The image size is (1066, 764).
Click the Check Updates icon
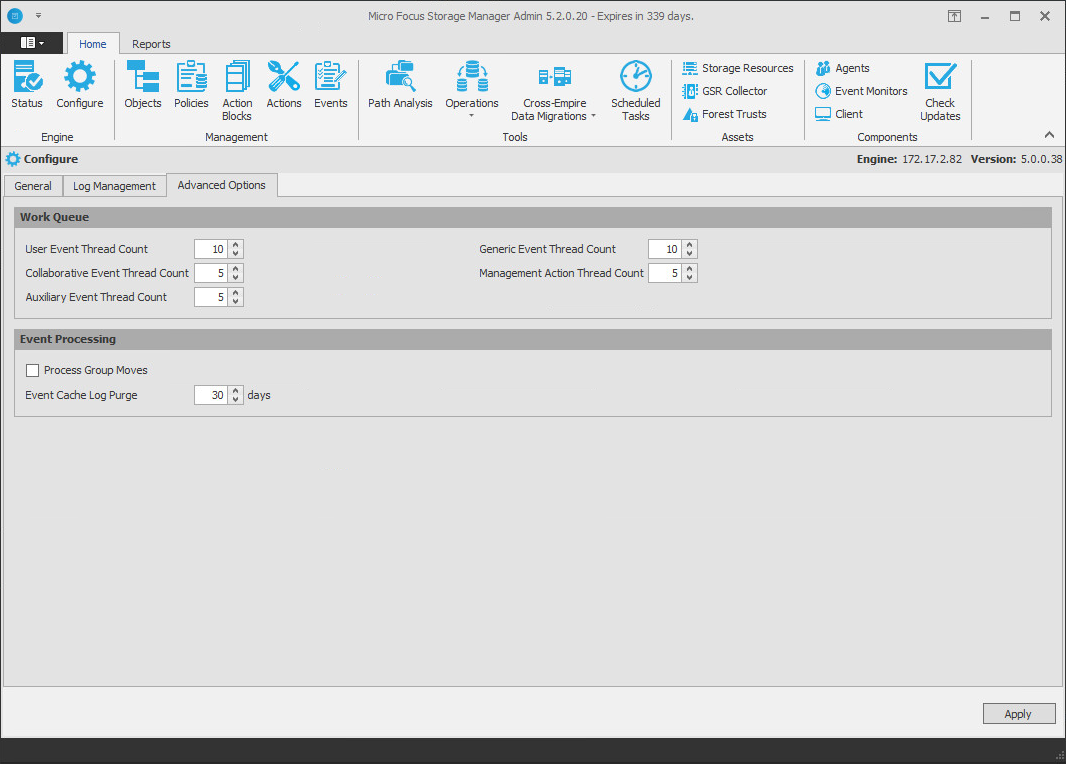click(x=940, y=91)
